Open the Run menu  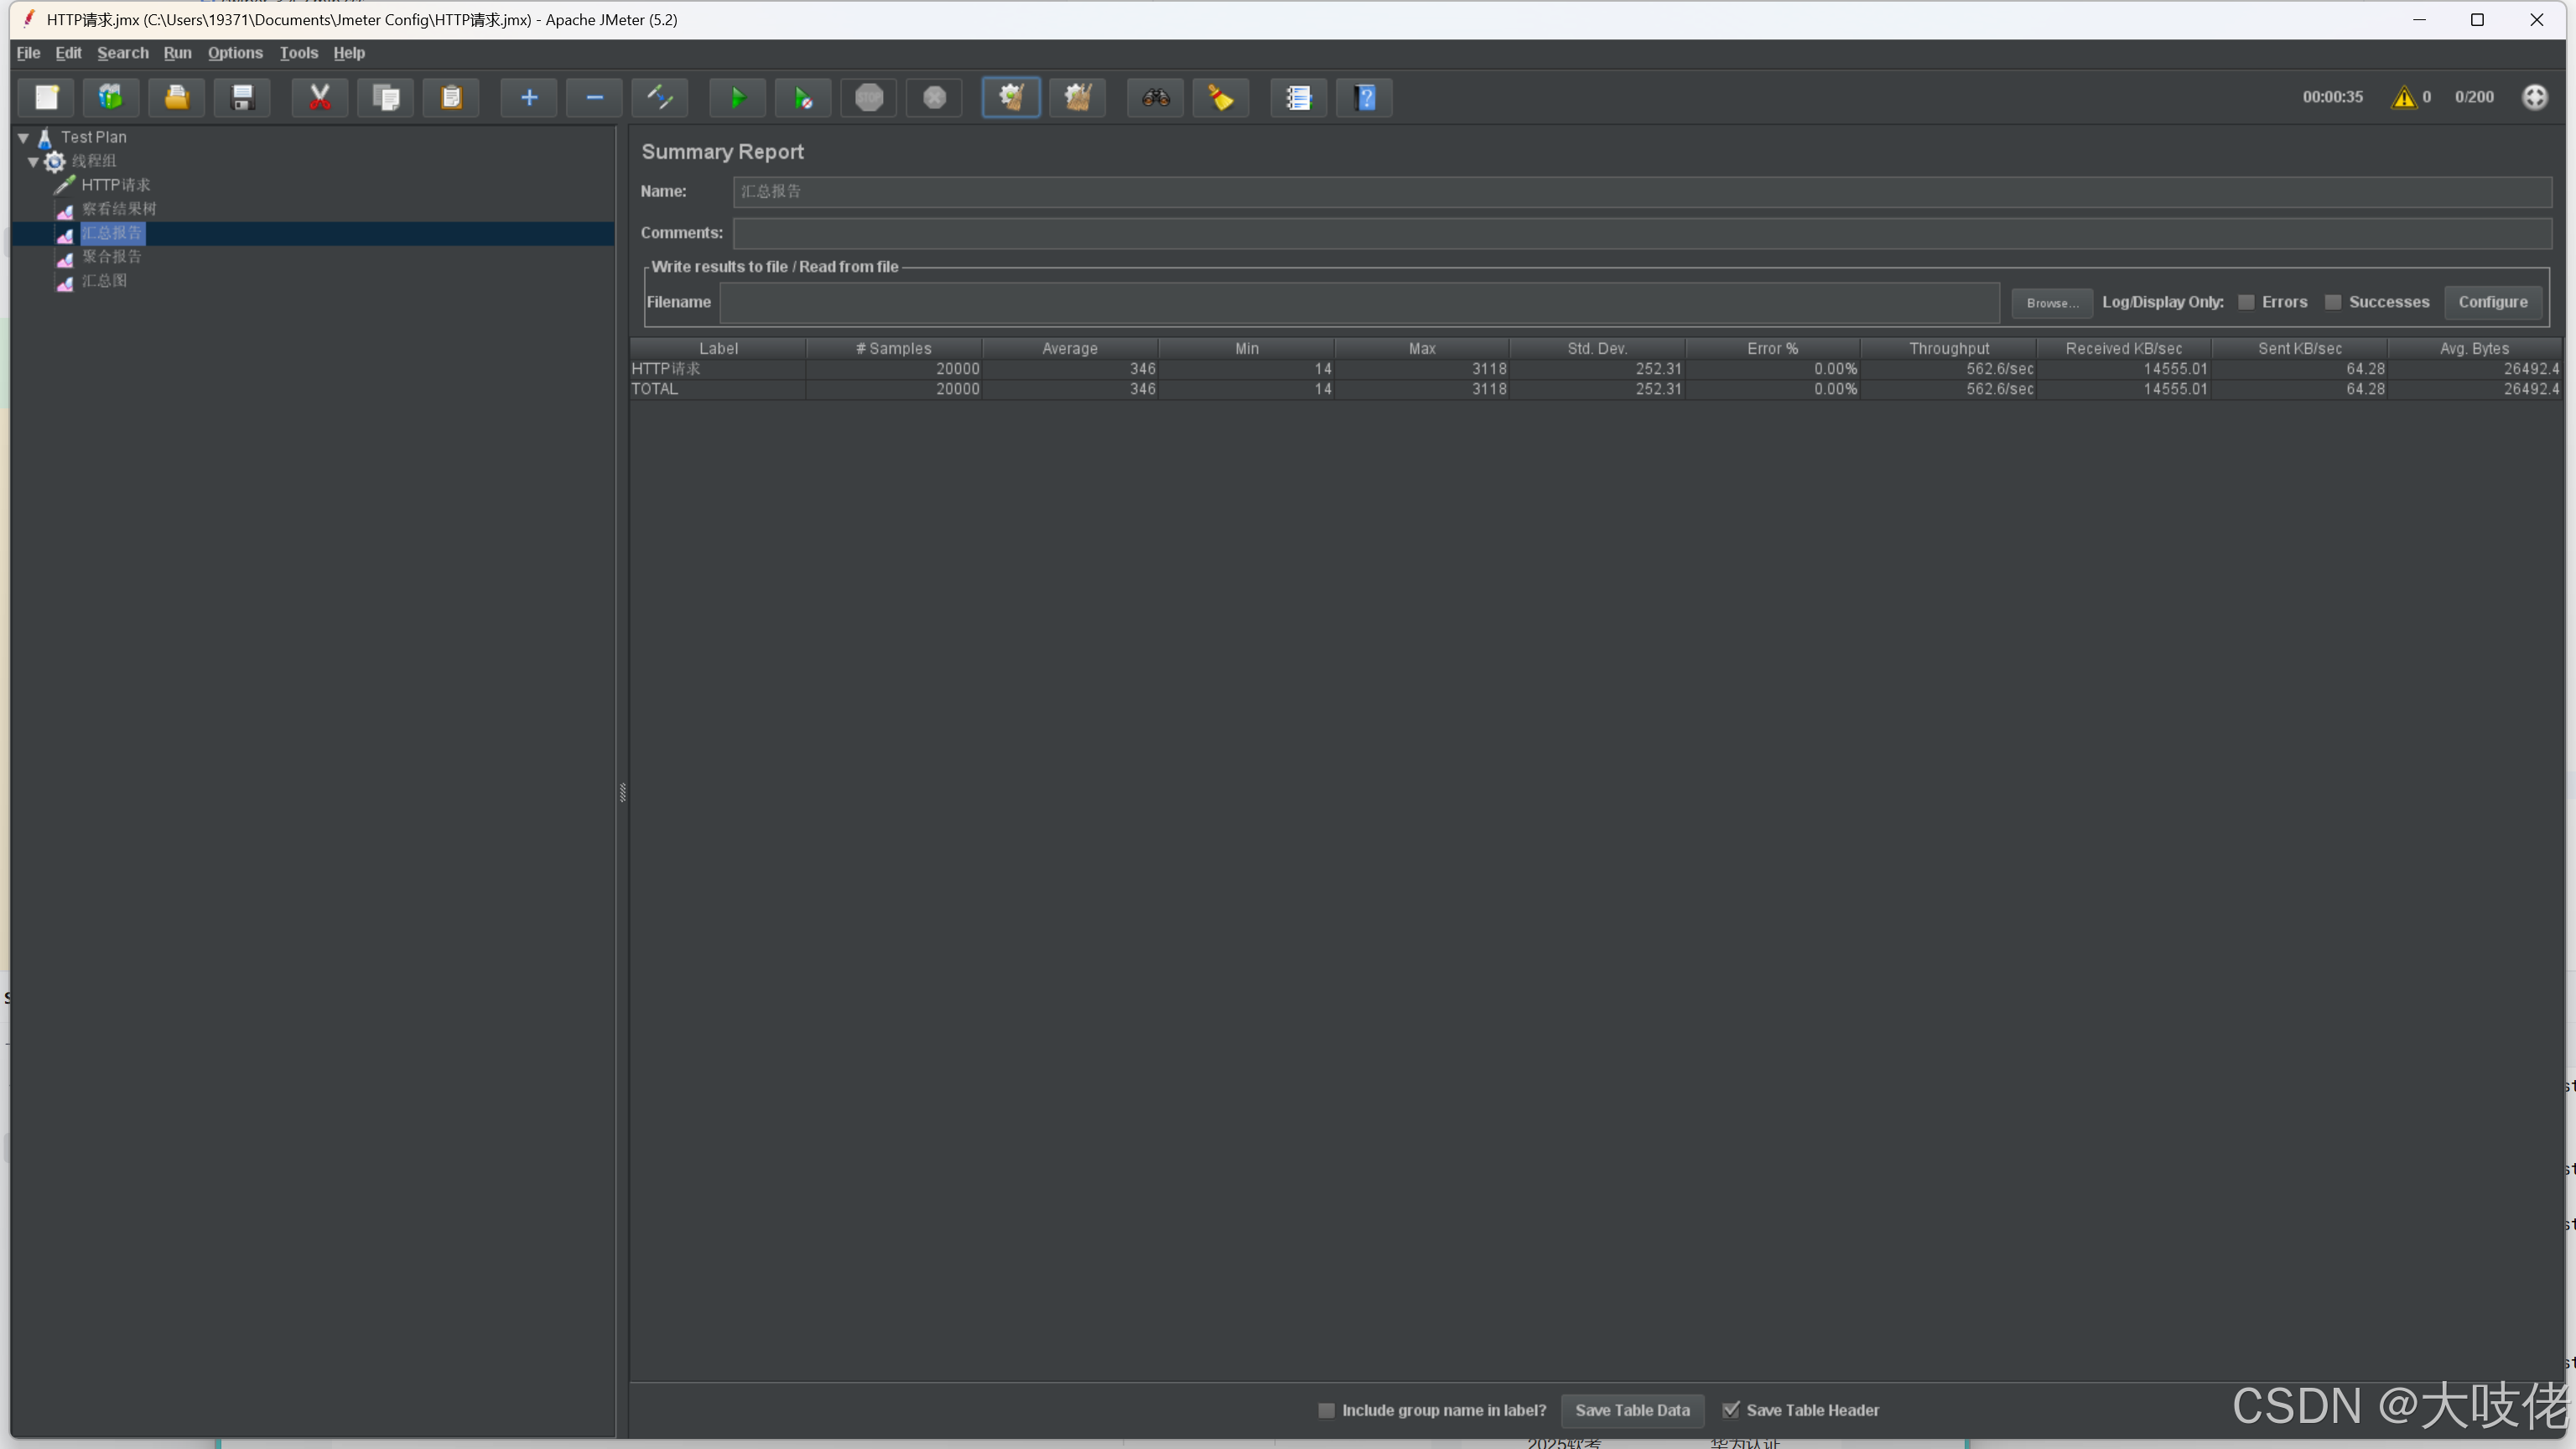[x=177, y=53]
